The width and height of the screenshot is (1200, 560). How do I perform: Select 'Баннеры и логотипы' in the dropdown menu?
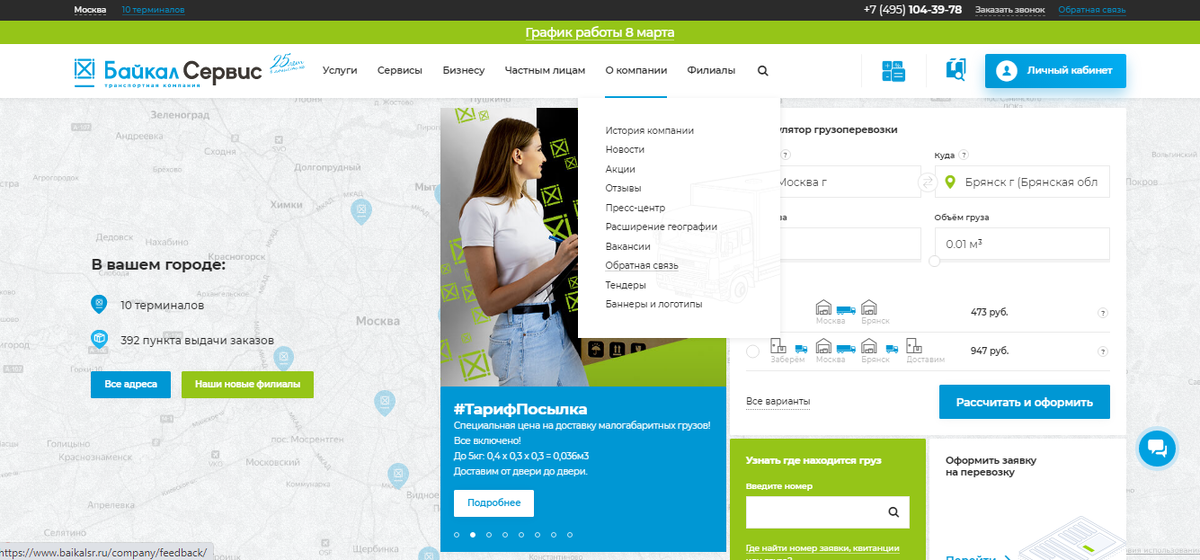point(654,304)
